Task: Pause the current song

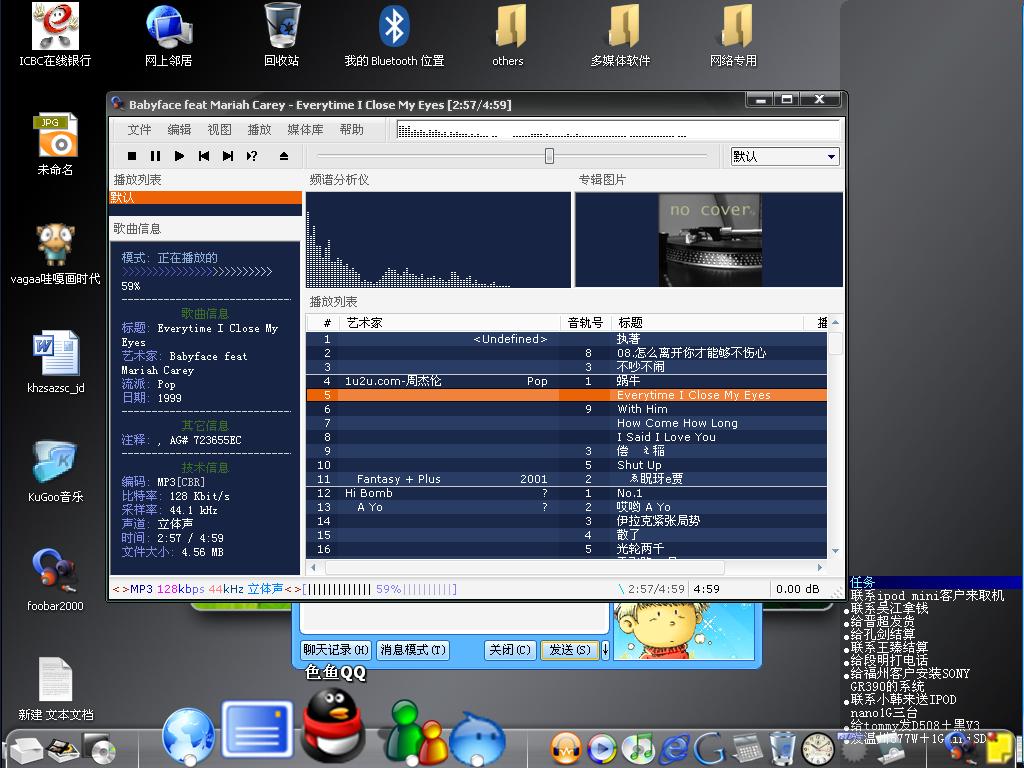Action: point(155,156)
